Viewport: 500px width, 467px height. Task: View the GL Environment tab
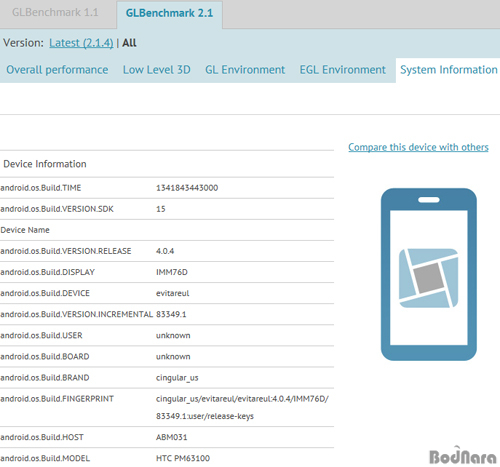coord(245,70)
